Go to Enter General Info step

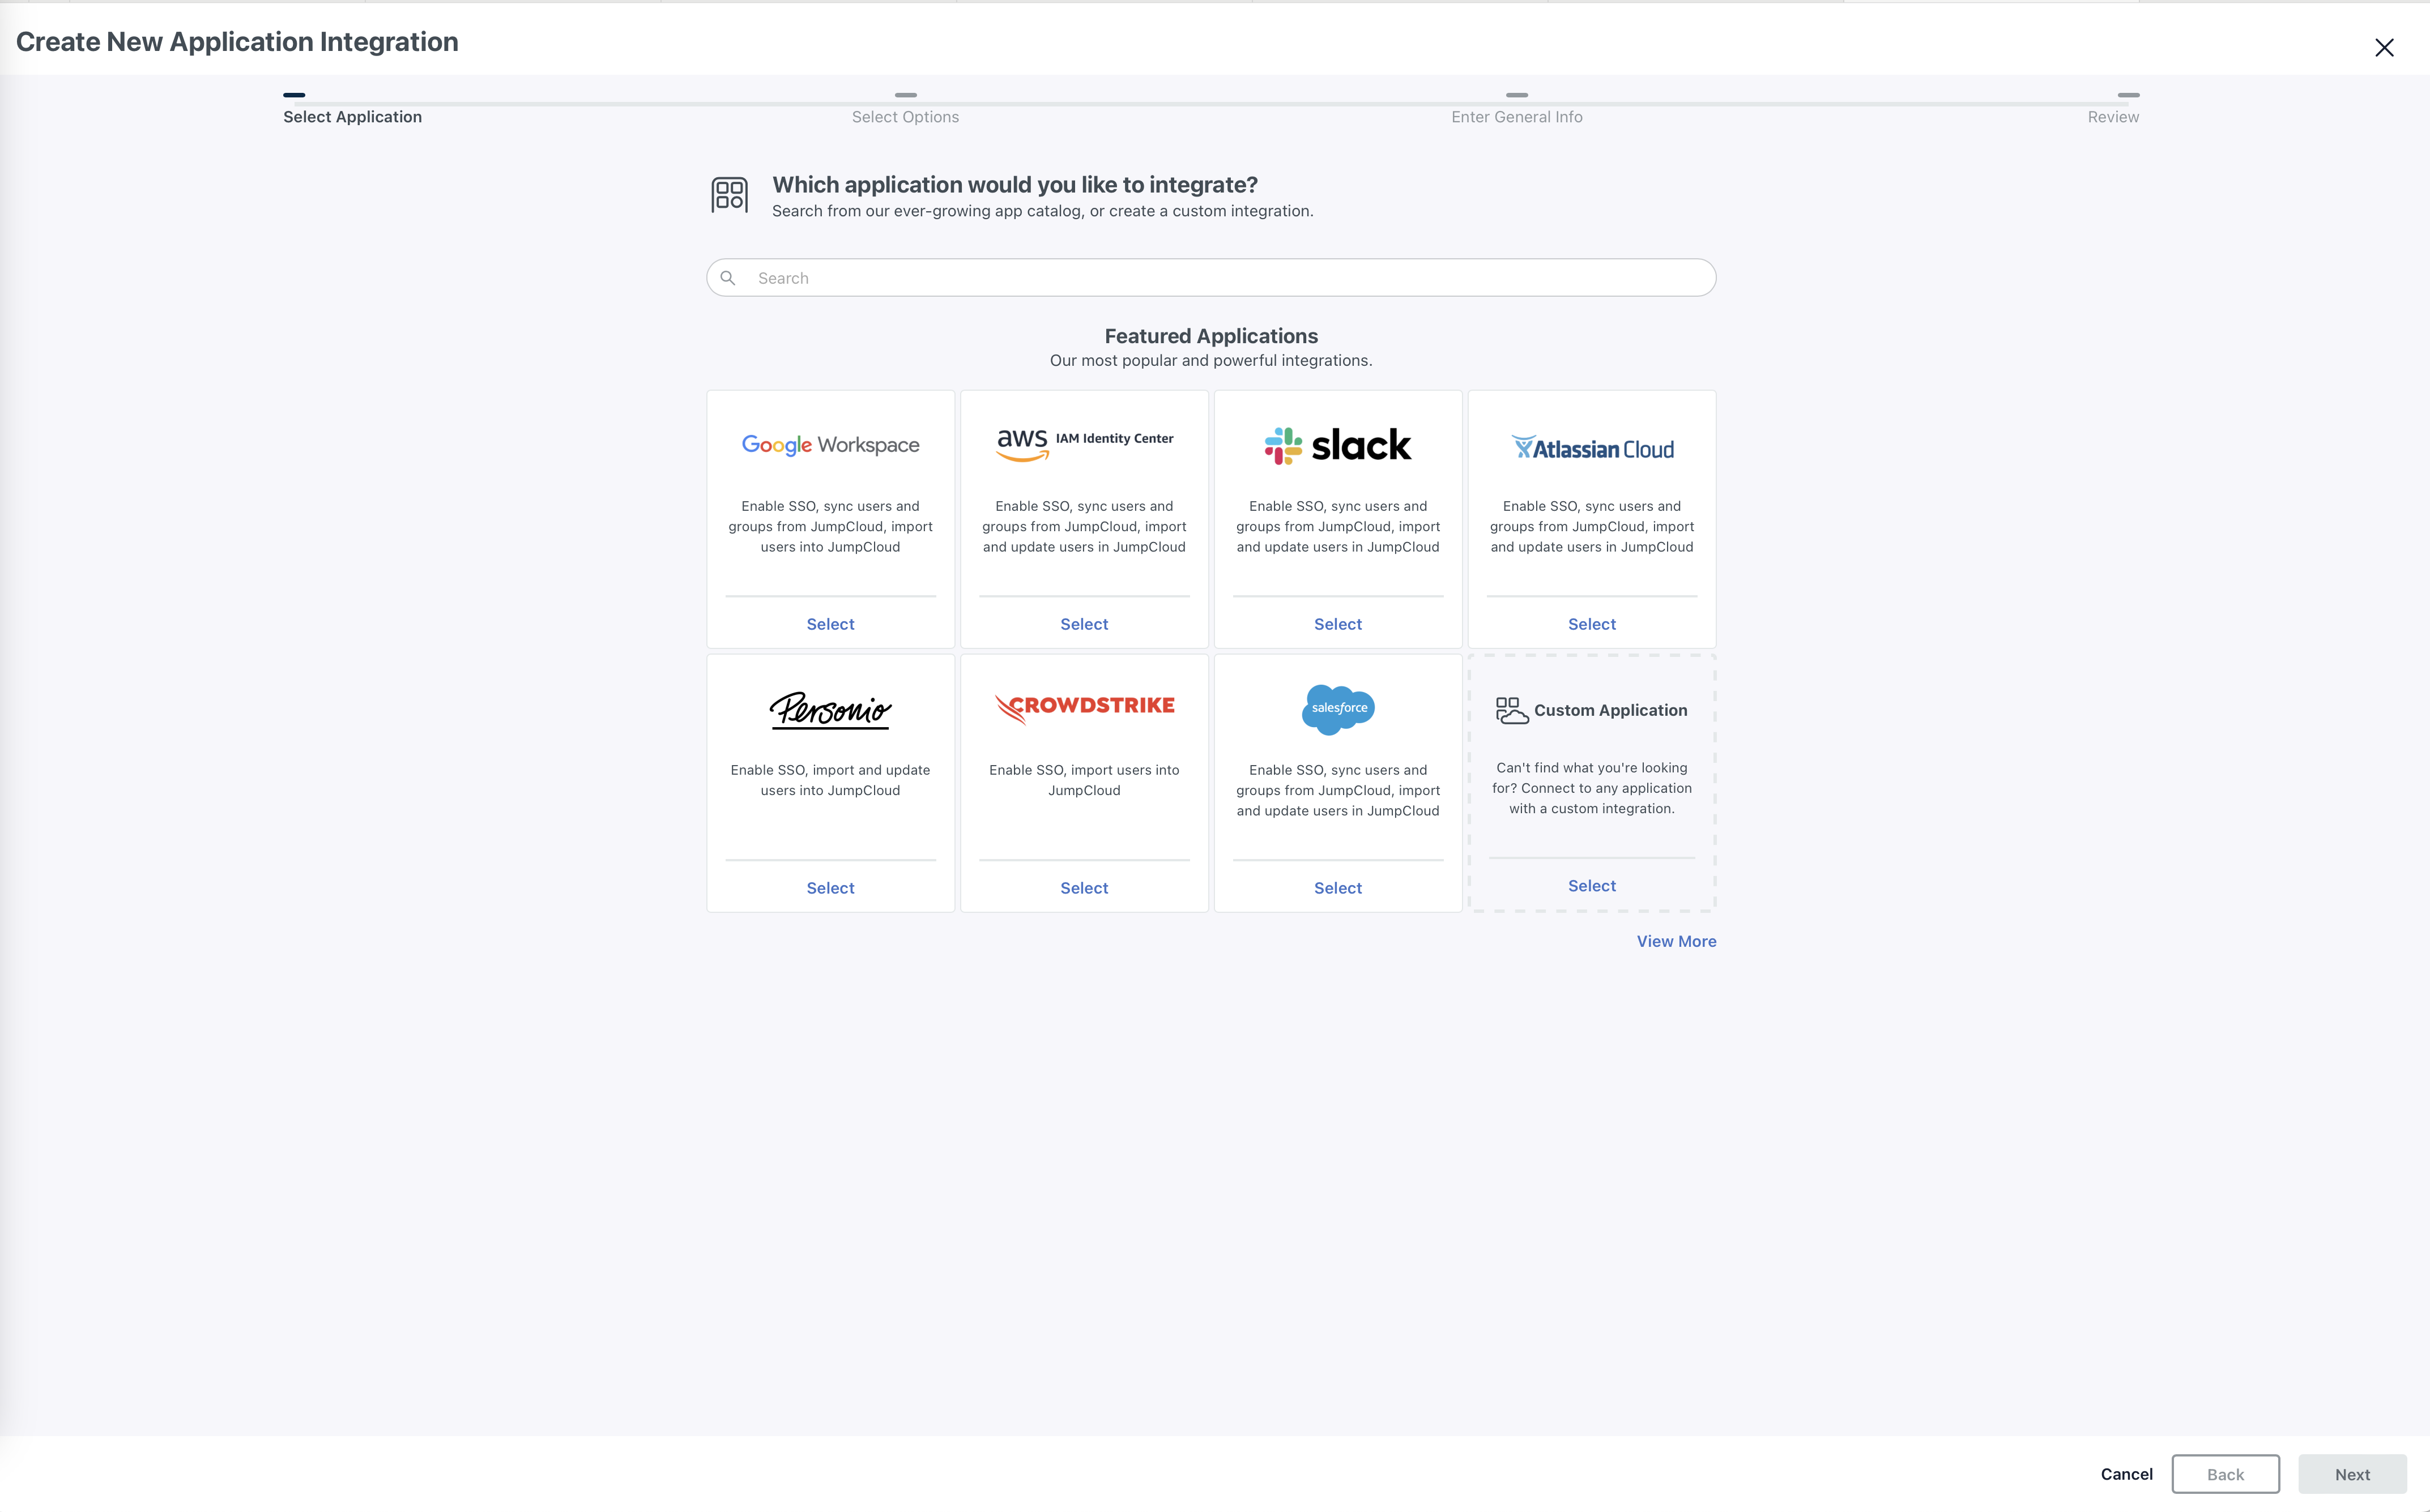(x=1516, y=117)
